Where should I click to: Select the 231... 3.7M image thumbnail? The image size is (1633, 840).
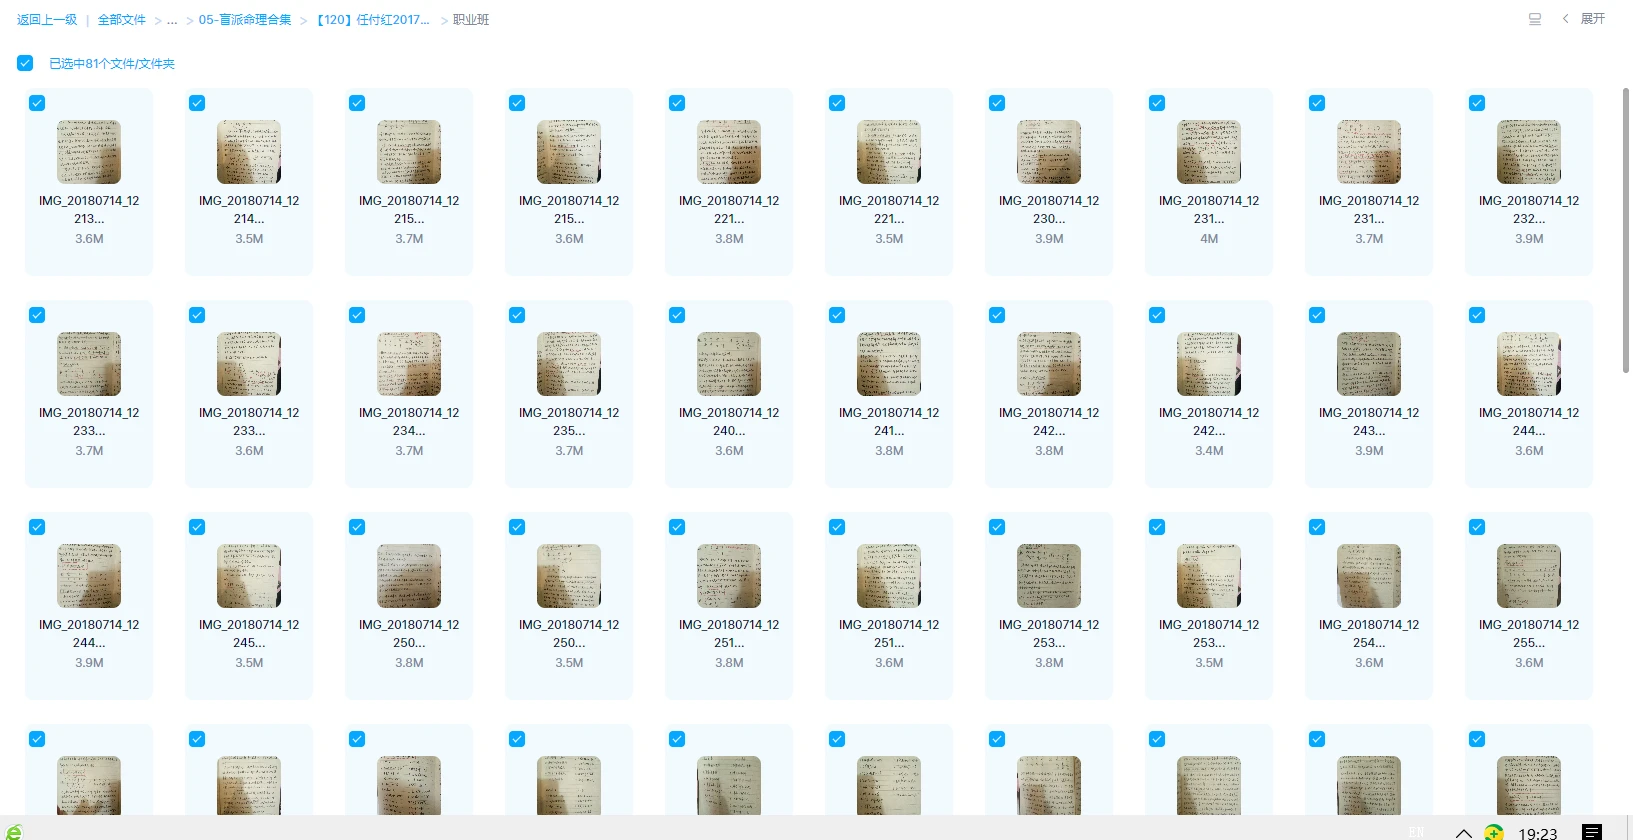point(1369,152)
